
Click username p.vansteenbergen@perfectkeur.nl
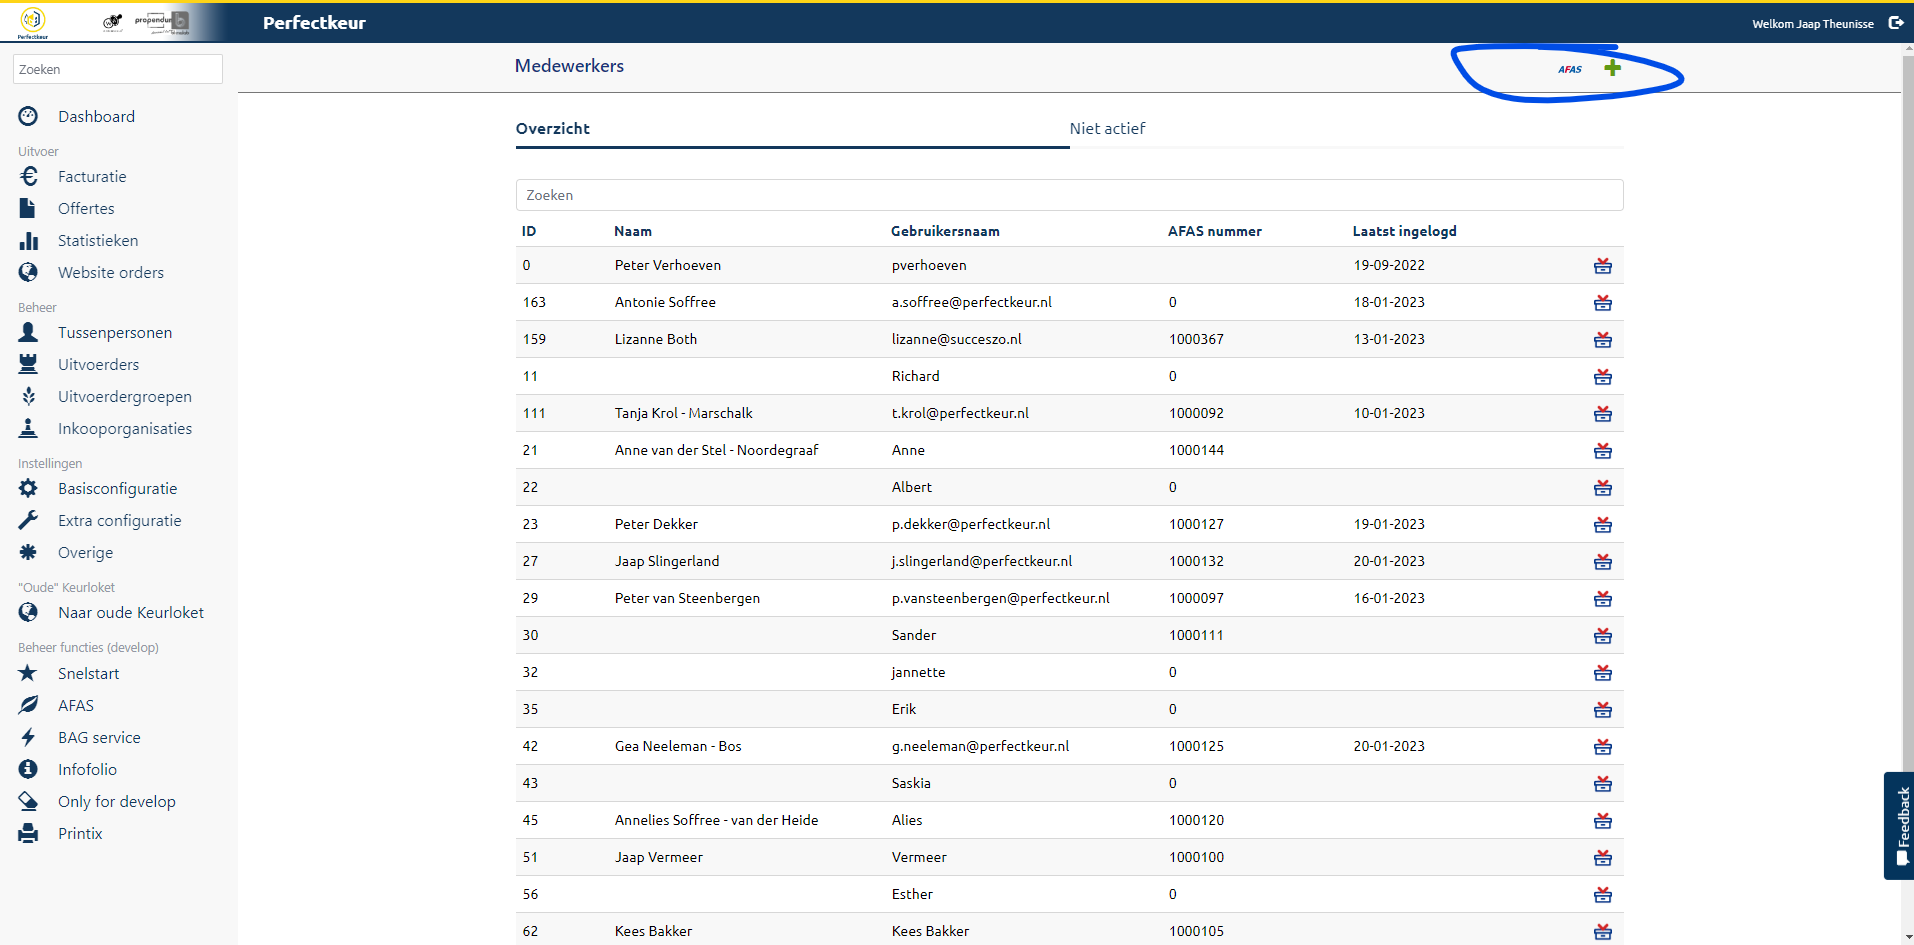(x=1001, y=598)
